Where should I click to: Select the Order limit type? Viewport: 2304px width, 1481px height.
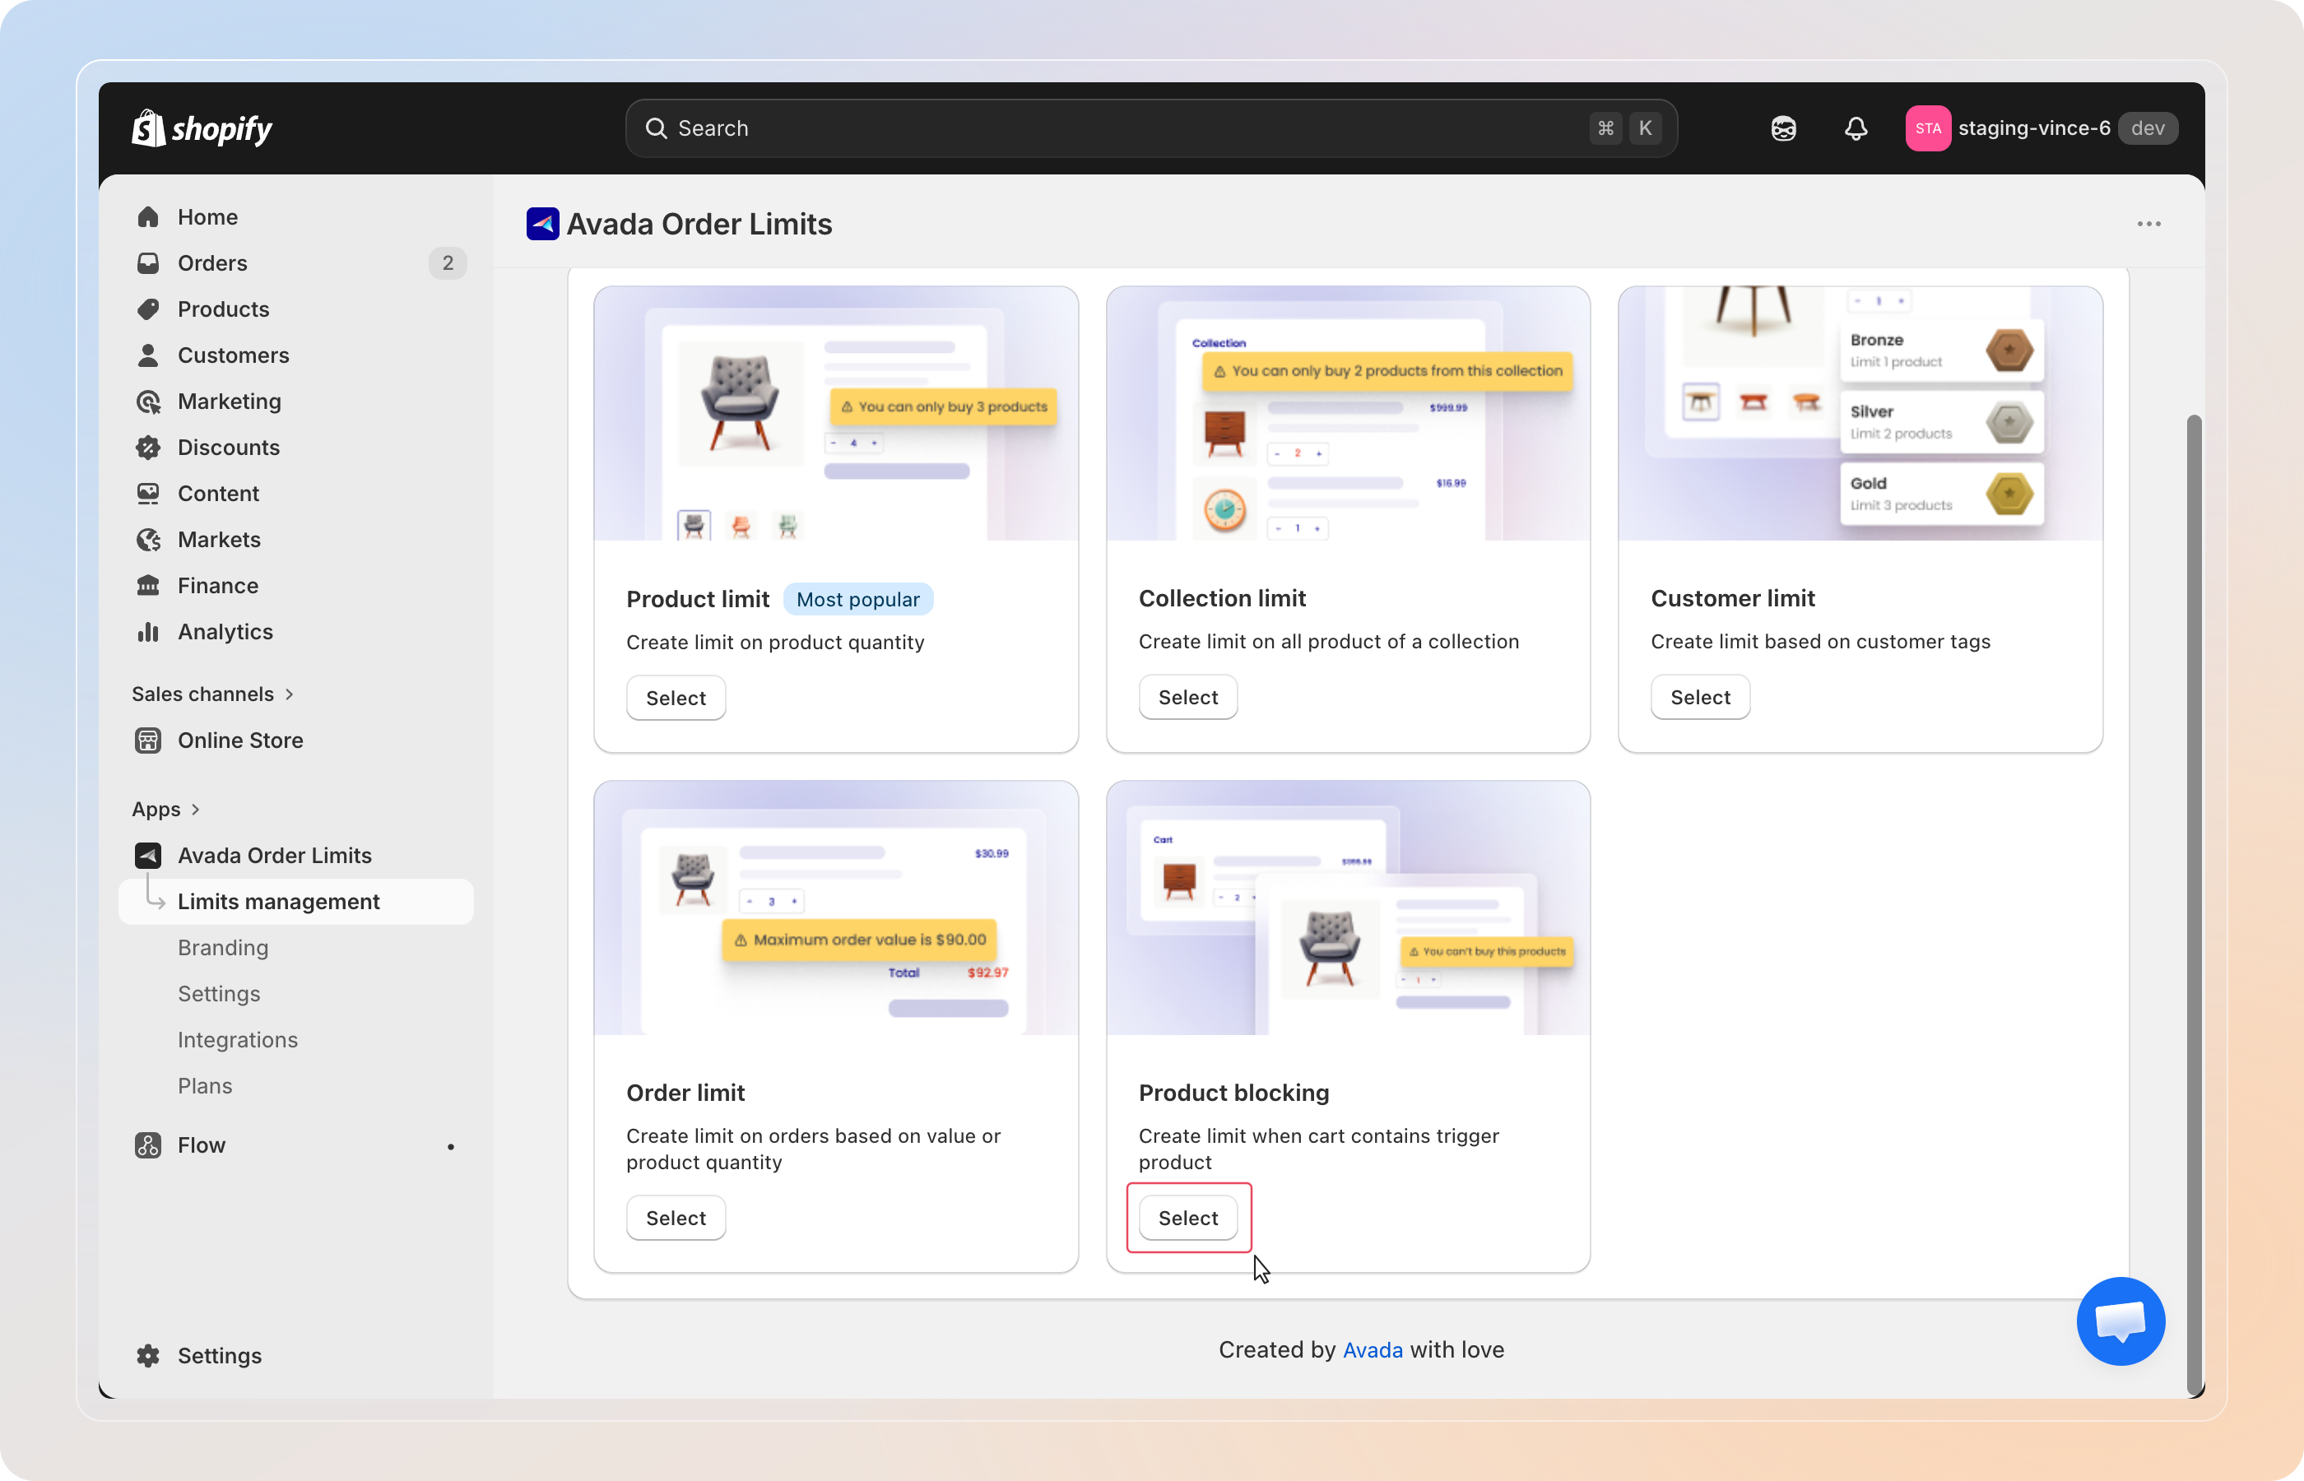[x=676, y=1218]
